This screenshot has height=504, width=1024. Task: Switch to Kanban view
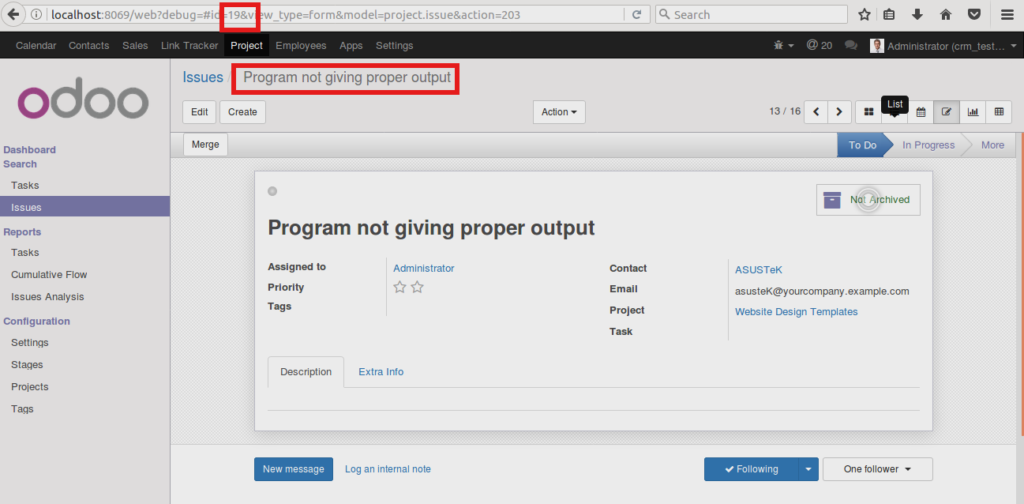point(868,112)
